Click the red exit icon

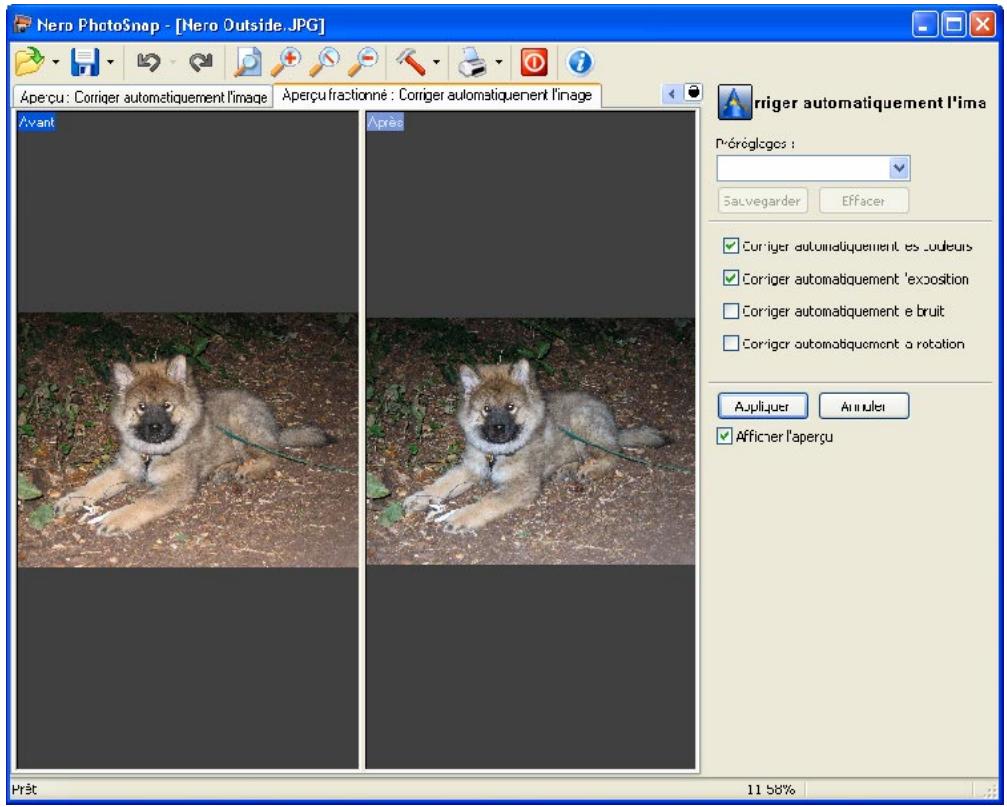[x=534, y=62]
